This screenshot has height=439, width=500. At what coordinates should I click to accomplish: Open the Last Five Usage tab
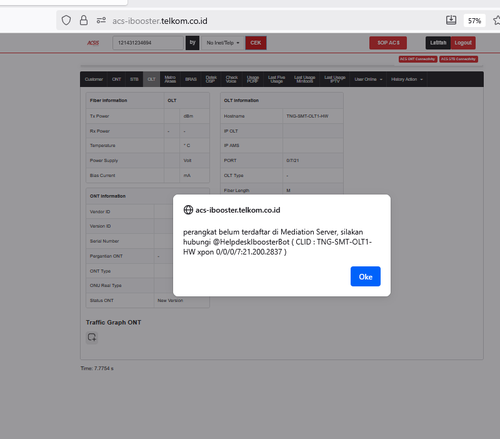point(276,79)
